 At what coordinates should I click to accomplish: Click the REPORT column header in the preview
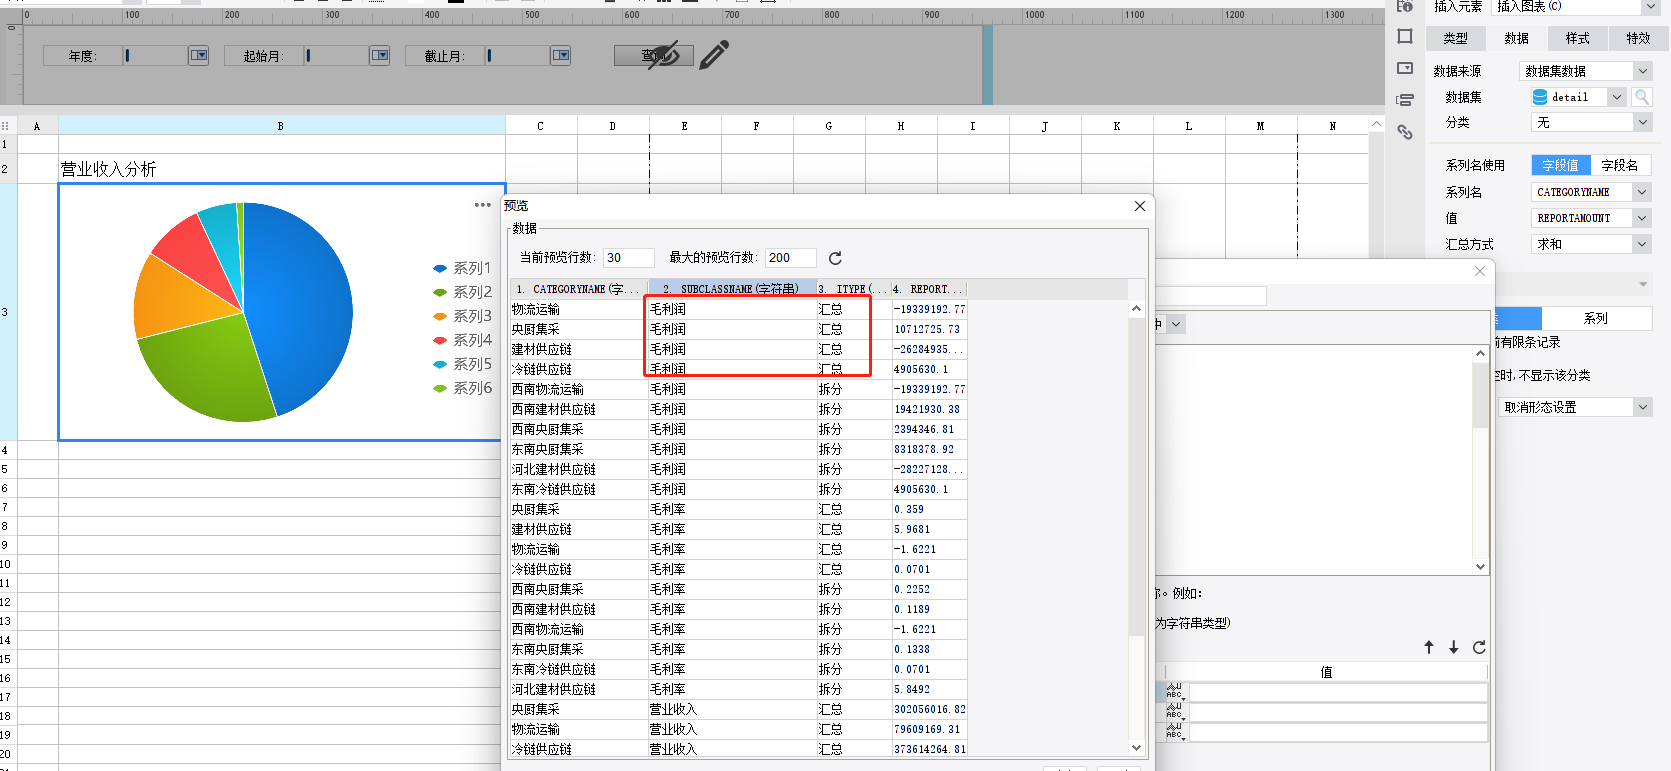(x=929, y=289)
